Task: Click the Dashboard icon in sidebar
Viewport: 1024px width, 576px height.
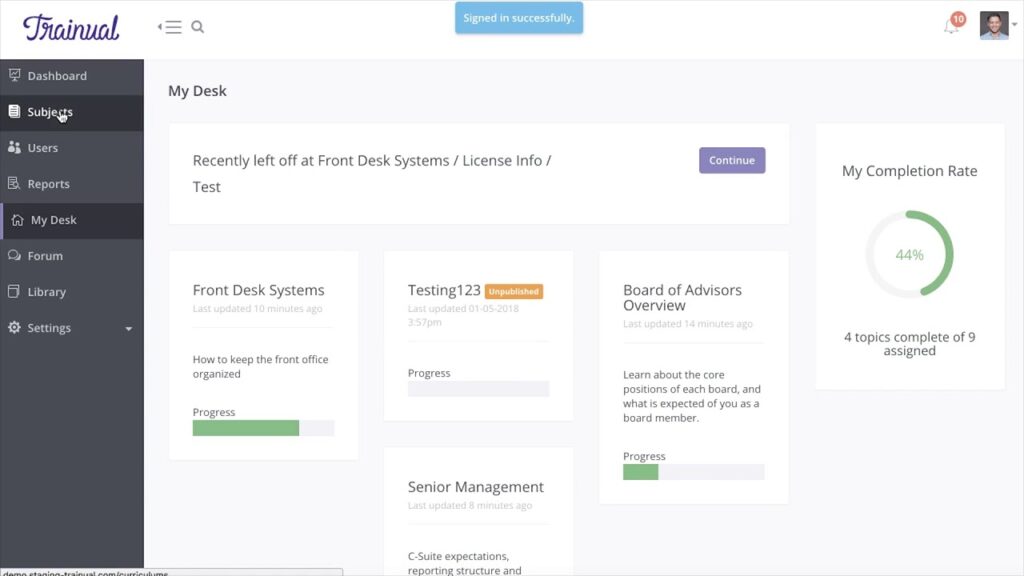Action: click(x=14, y=75)
